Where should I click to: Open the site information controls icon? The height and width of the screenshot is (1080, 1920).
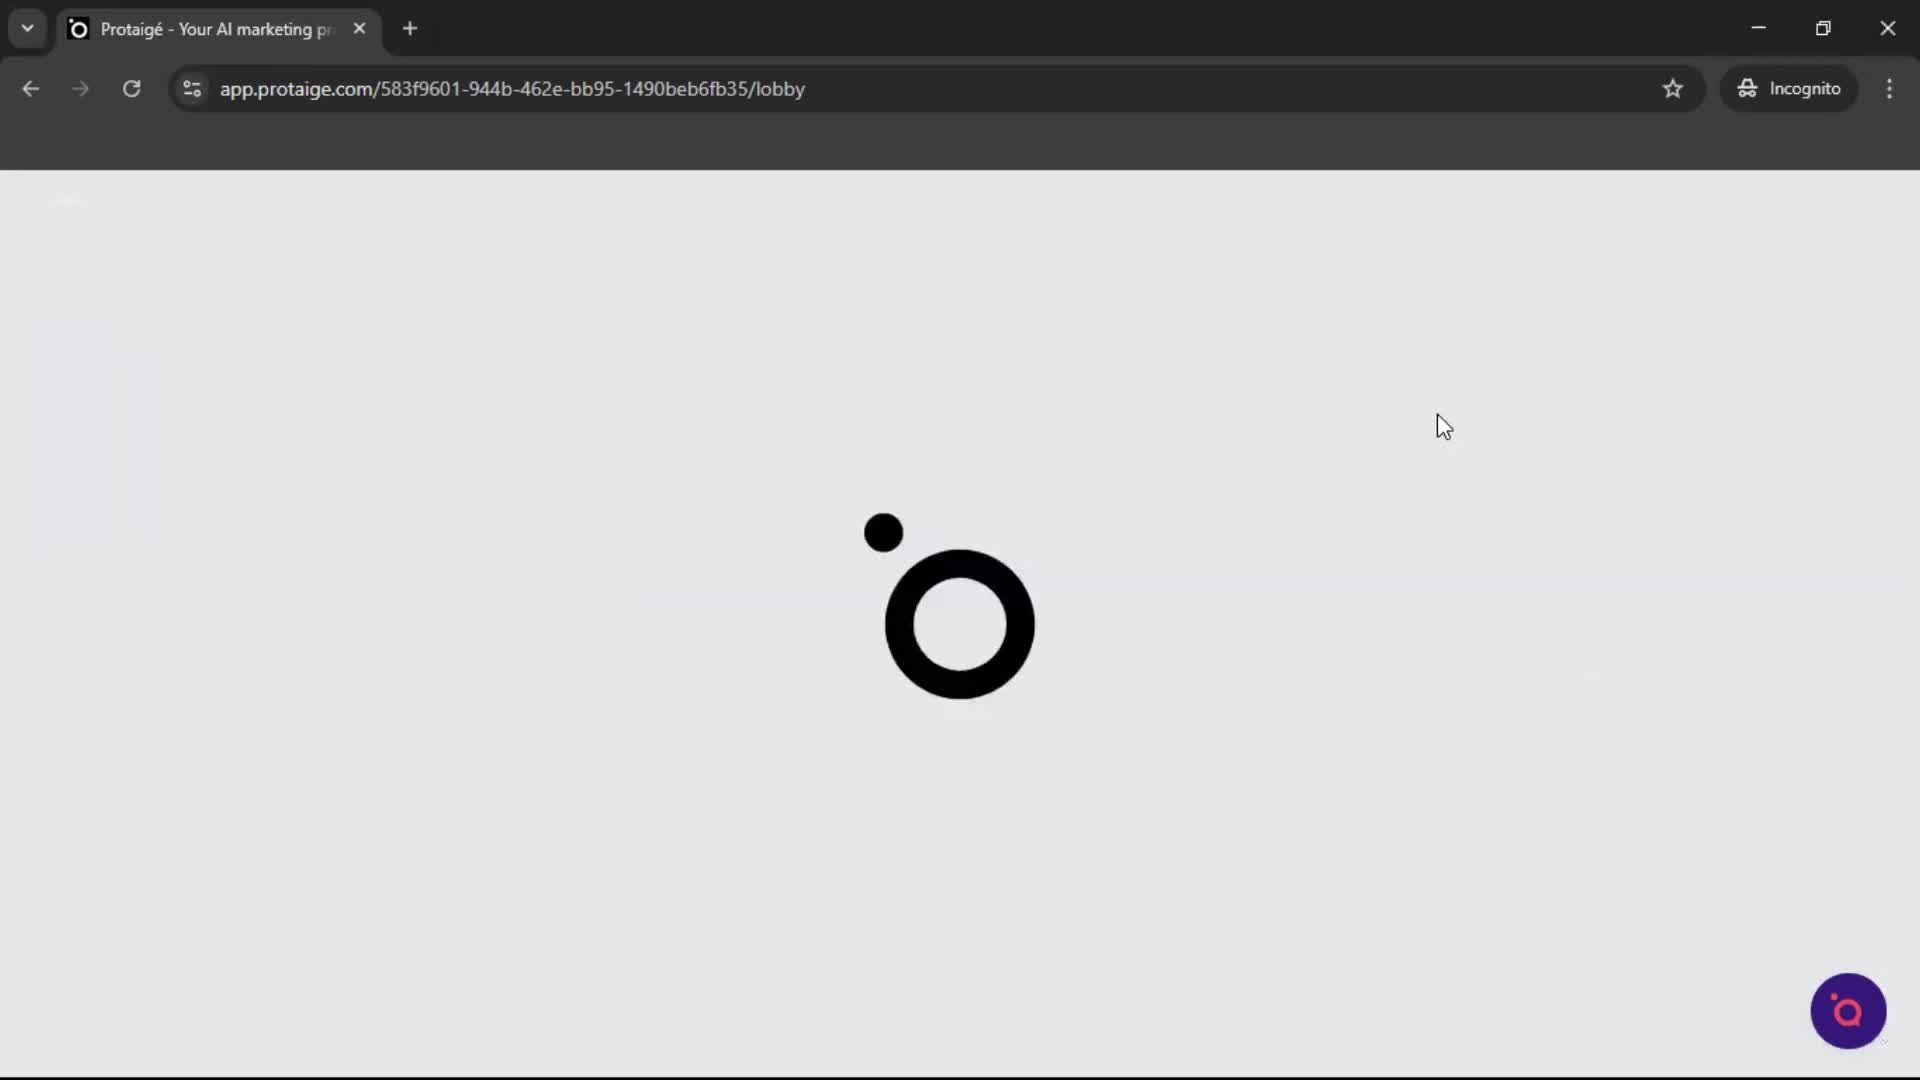tap(191, 88)
